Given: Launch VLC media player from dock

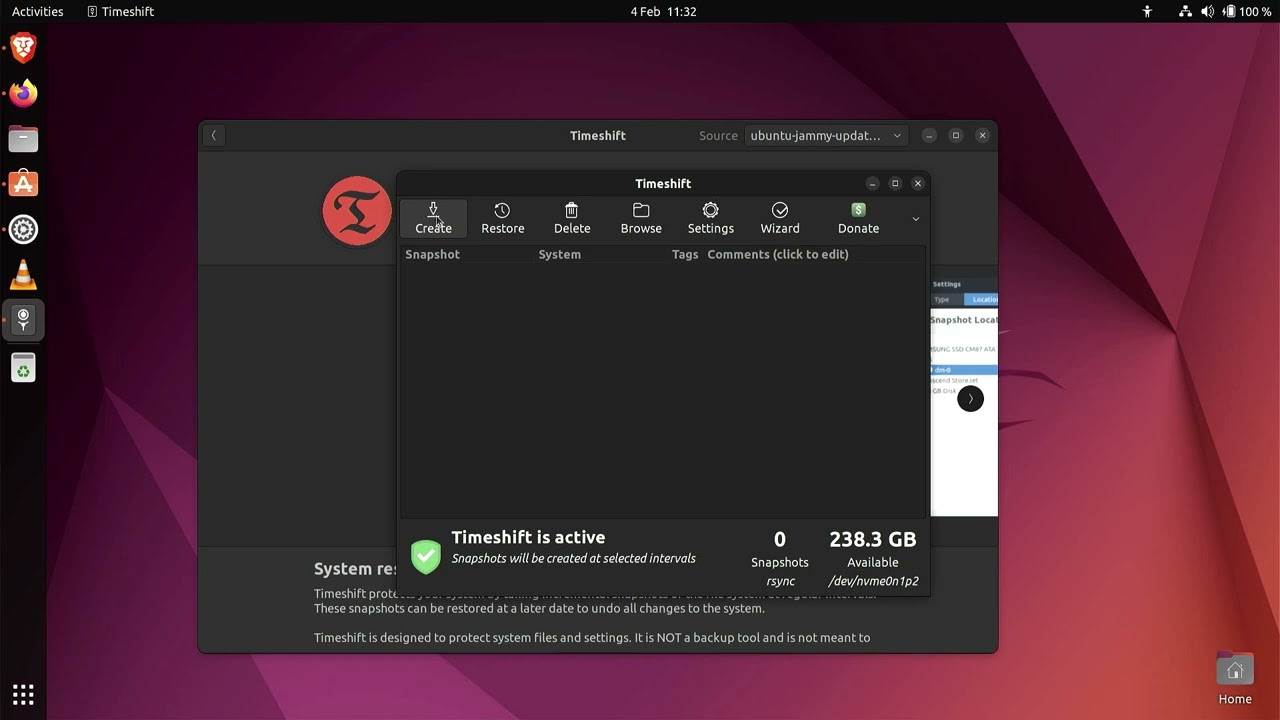Looking at the screenshot, I should (23, 275).
